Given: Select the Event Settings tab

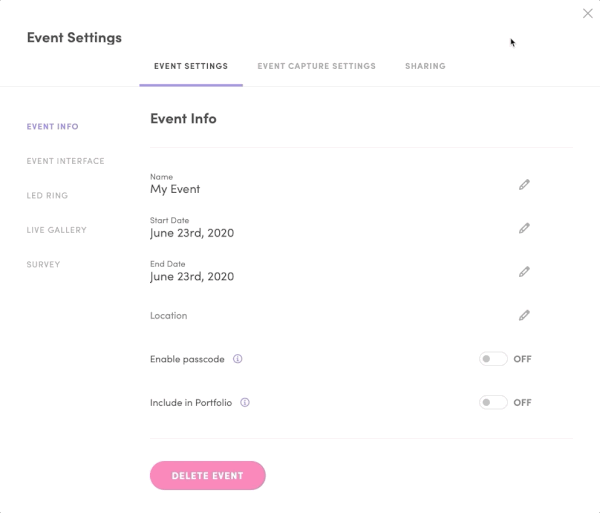Looking at the screenshot, I should (191, 66).
